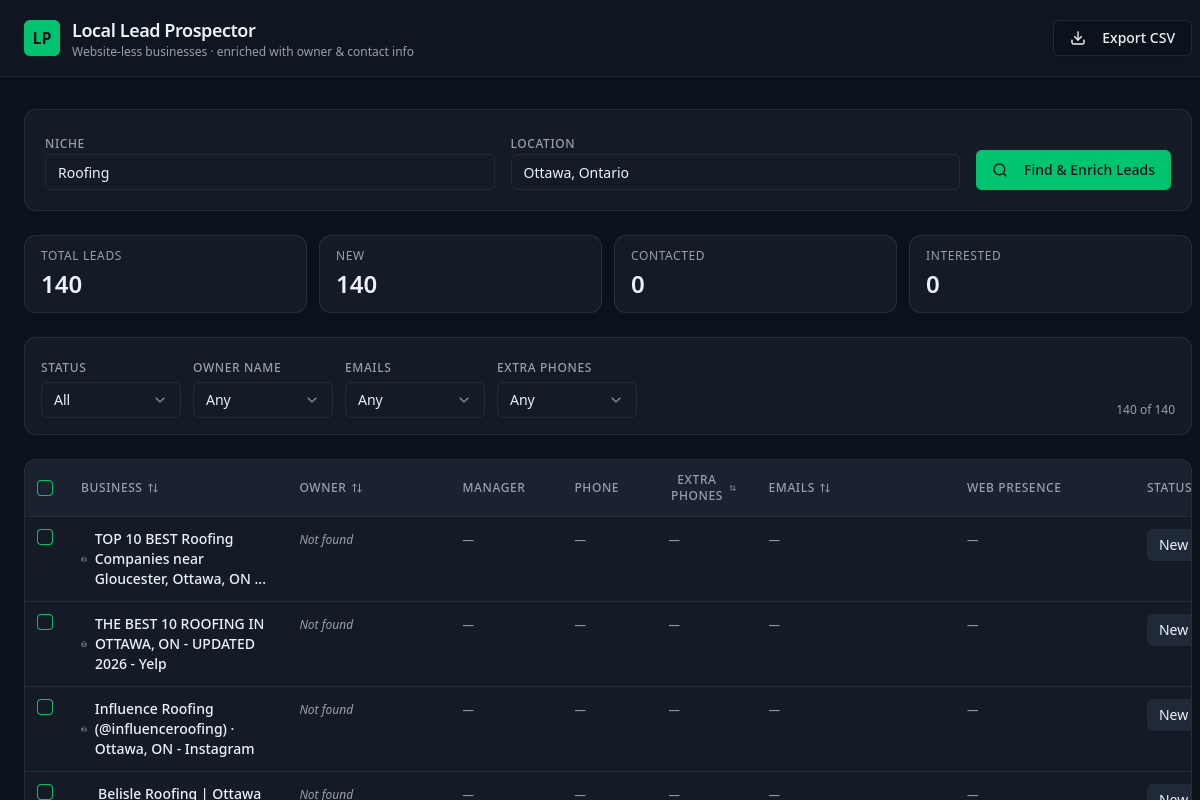Open the Emails filter dropdown

[415, 400]
